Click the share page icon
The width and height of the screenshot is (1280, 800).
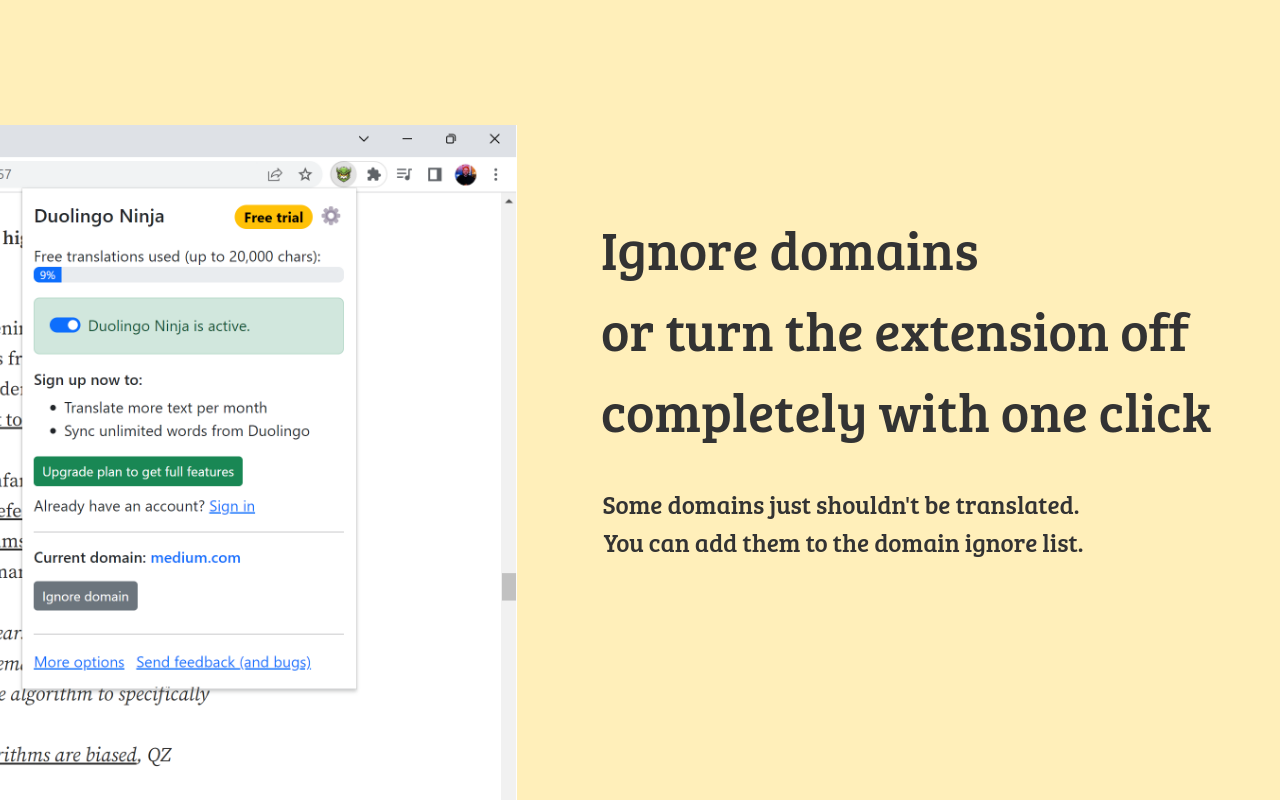pyautogui.click(x=275, y=174)
